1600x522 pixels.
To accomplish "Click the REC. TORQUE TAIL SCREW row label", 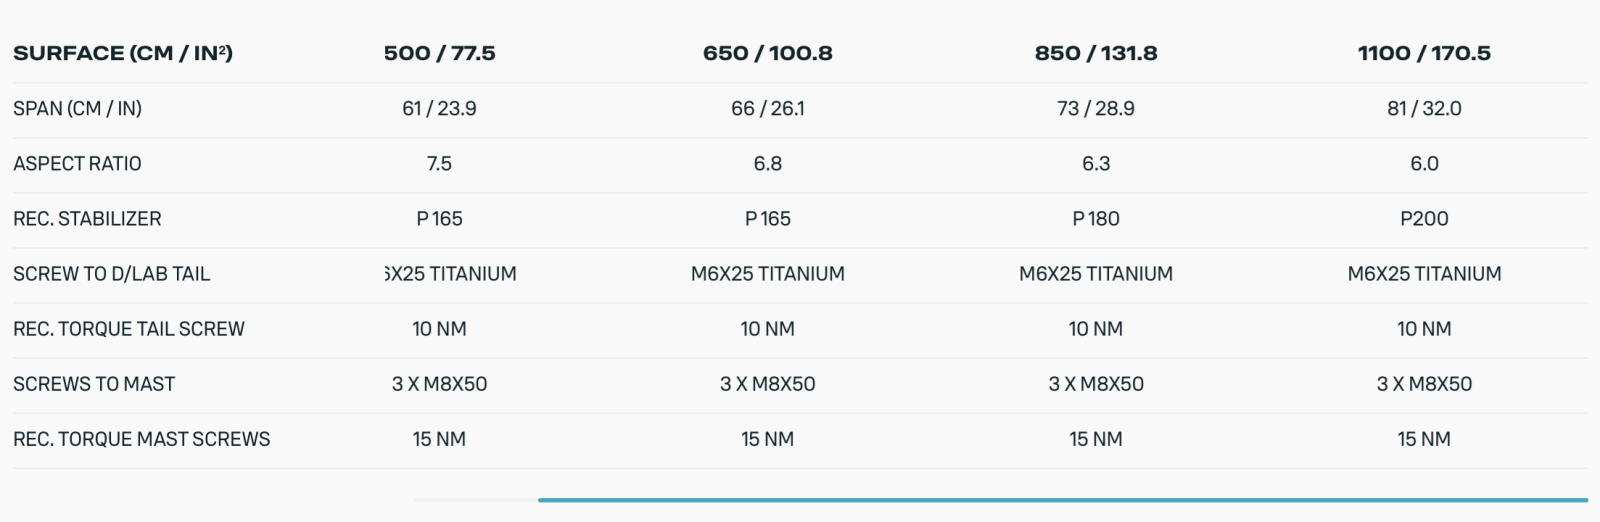I will pyautogui.click(x=128, y=328).
